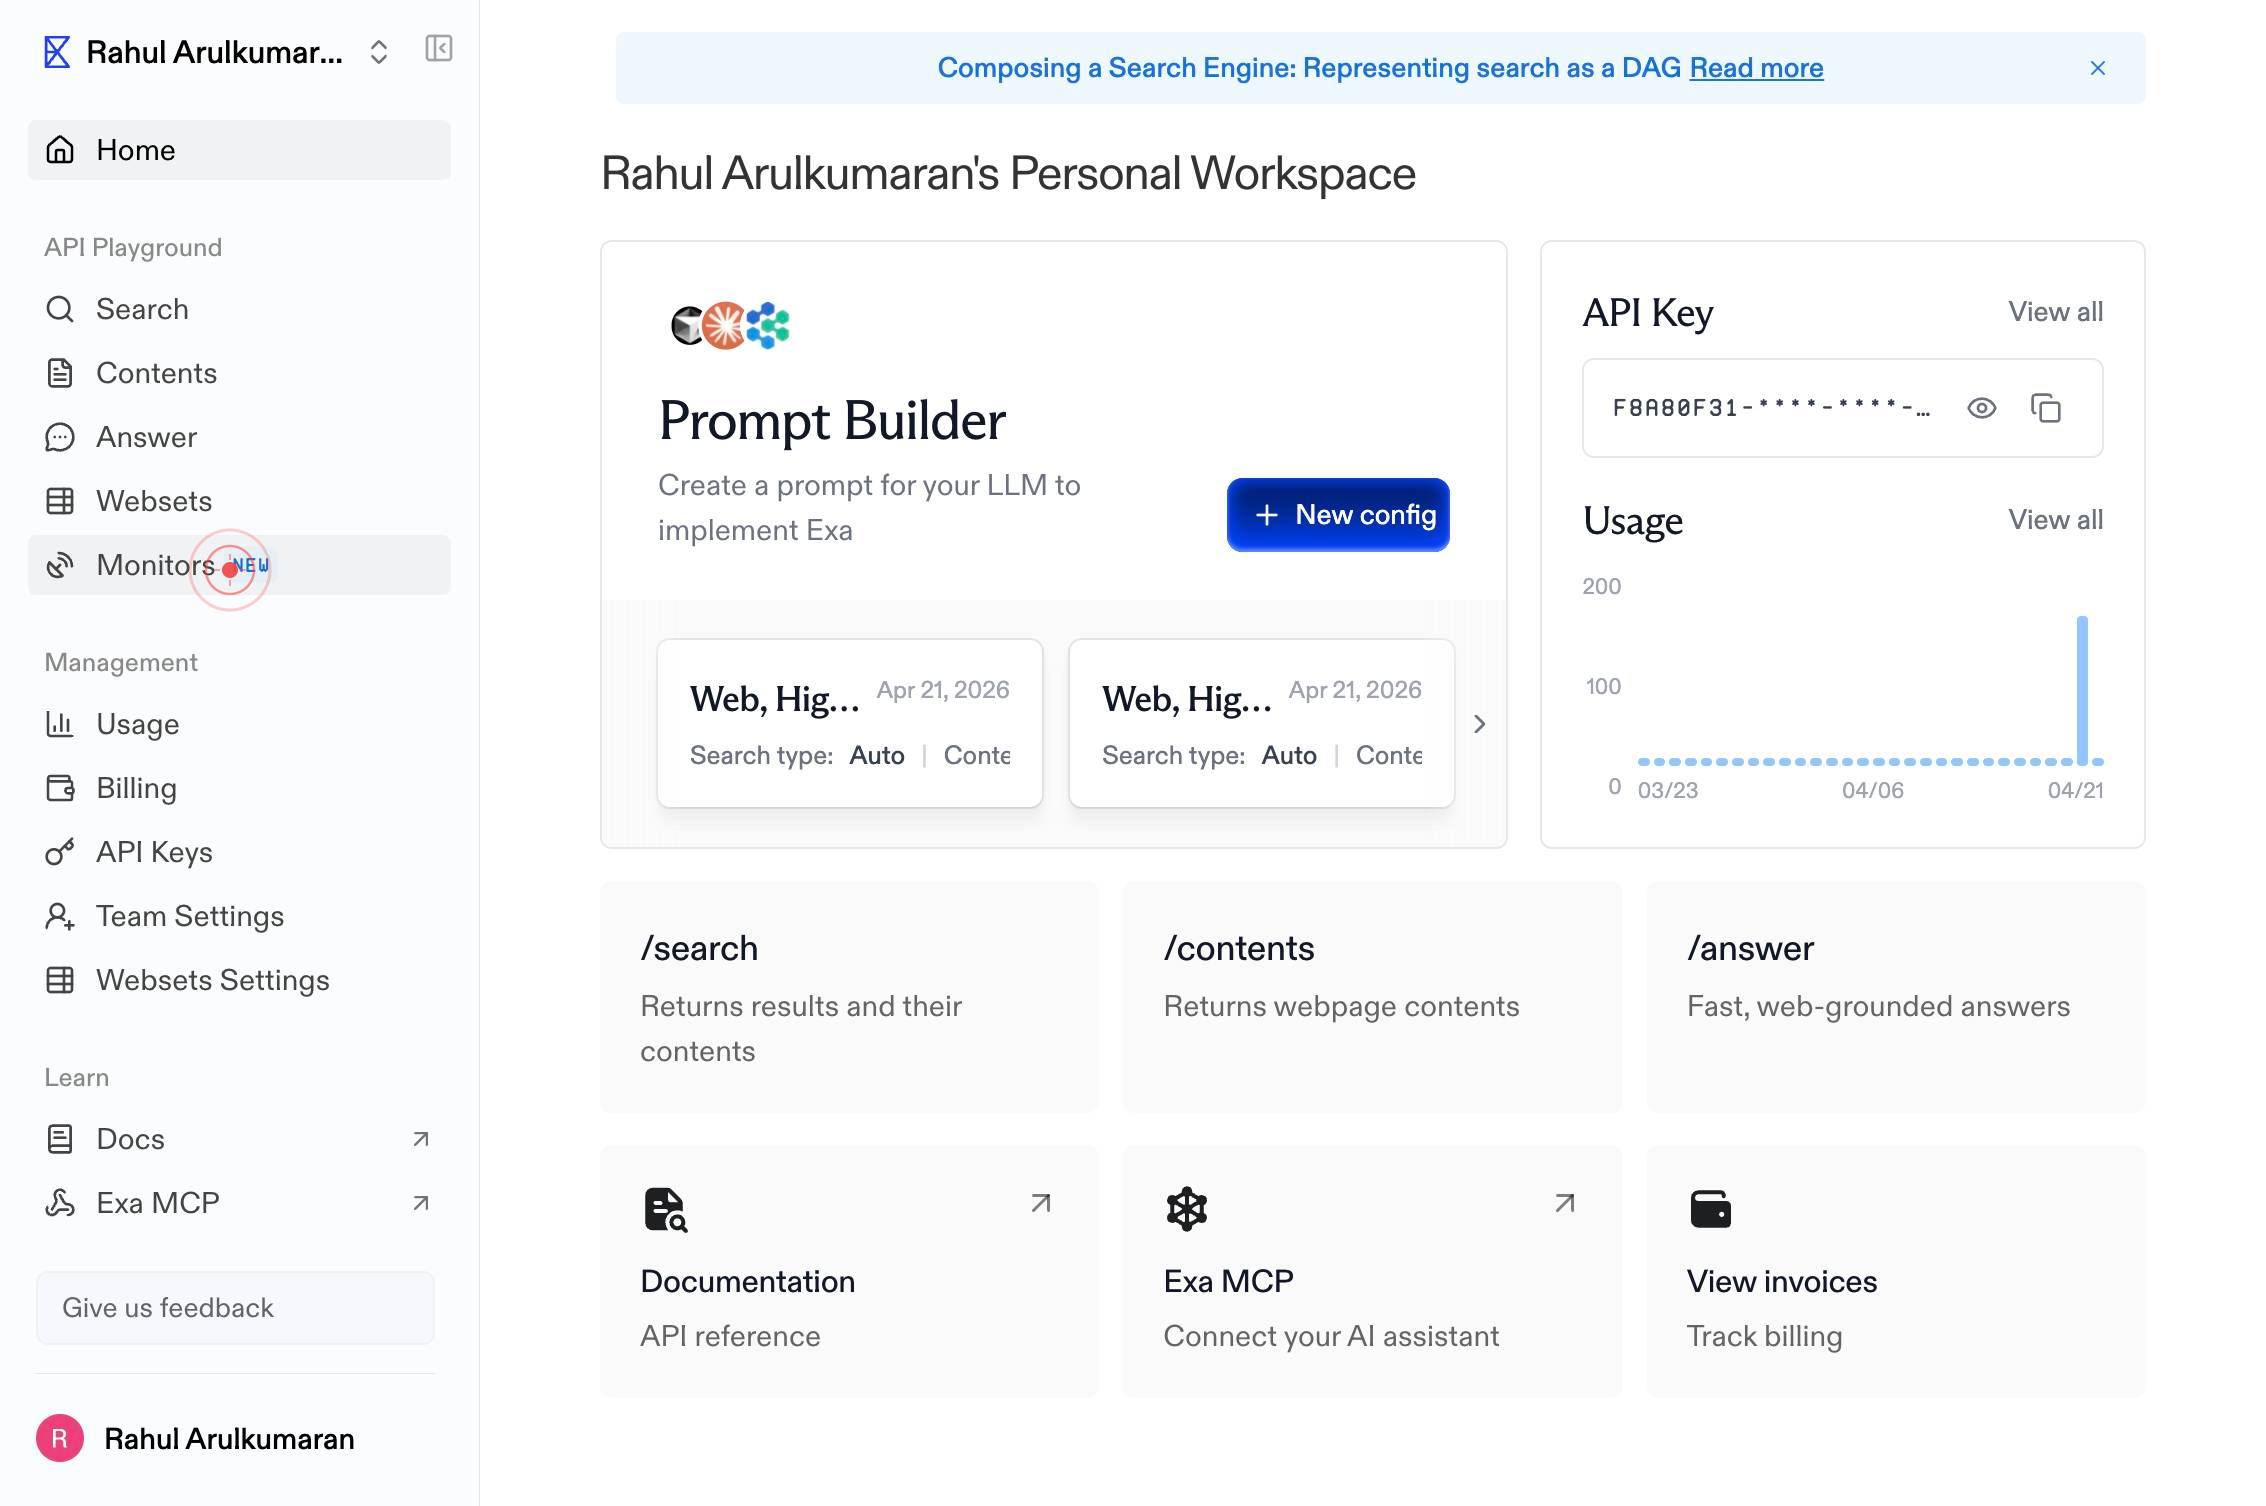Open Answer playground

pos(239,437)
